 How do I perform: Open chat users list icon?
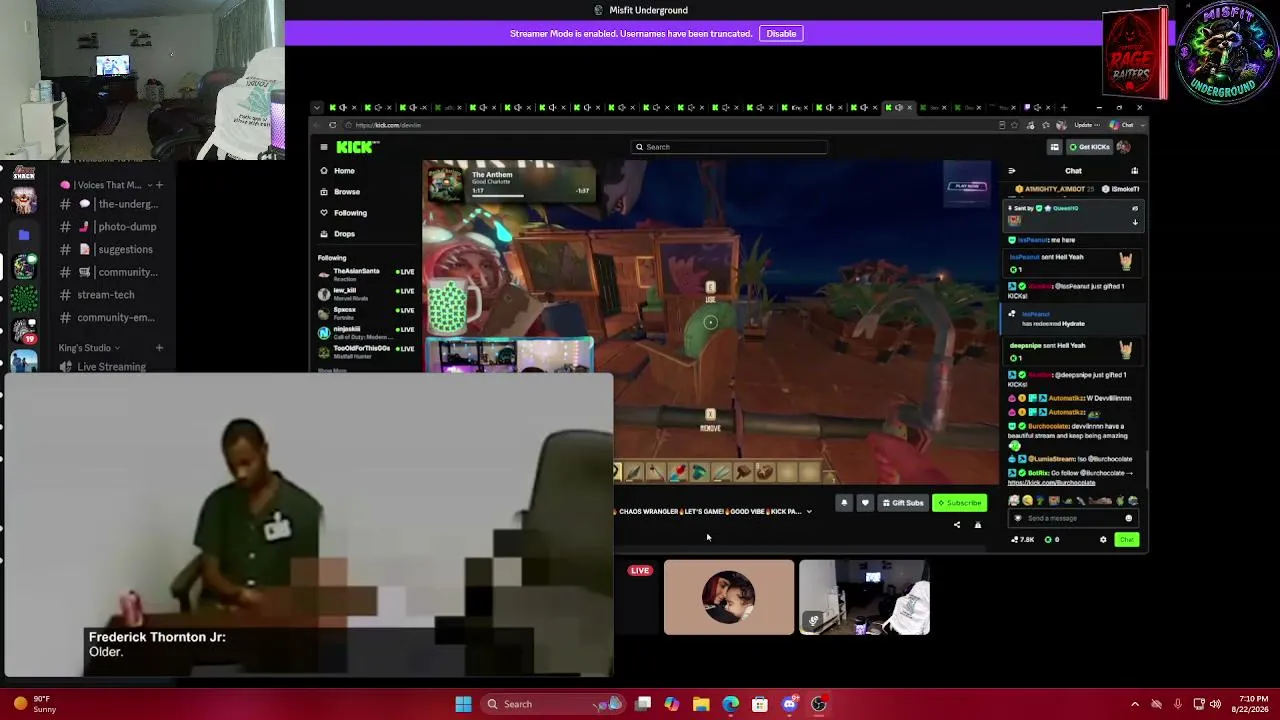pos(1134,171)
